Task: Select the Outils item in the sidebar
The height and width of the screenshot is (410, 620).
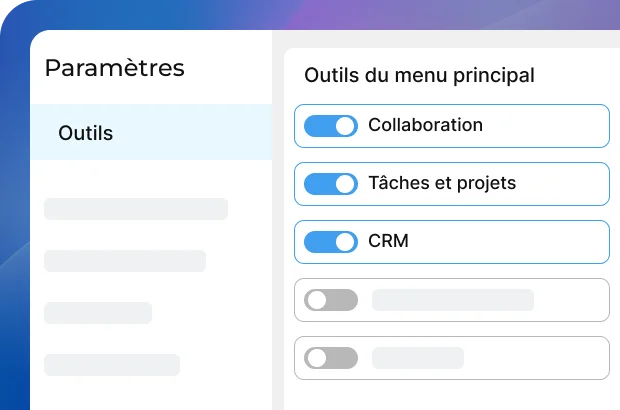Action: point(86,133)
